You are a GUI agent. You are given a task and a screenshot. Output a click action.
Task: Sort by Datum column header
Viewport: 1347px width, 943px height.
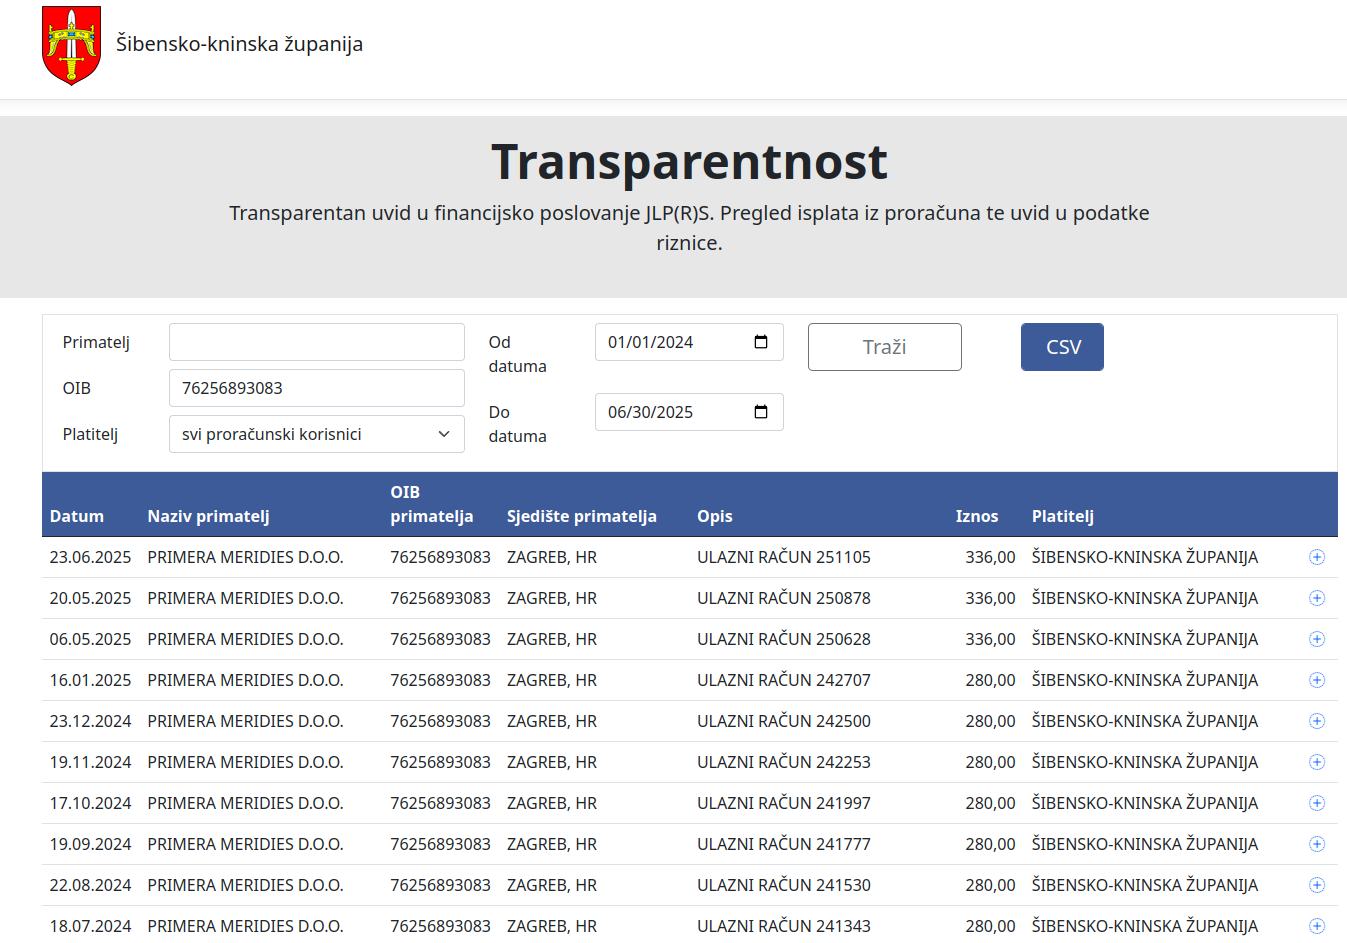[77, 516]
